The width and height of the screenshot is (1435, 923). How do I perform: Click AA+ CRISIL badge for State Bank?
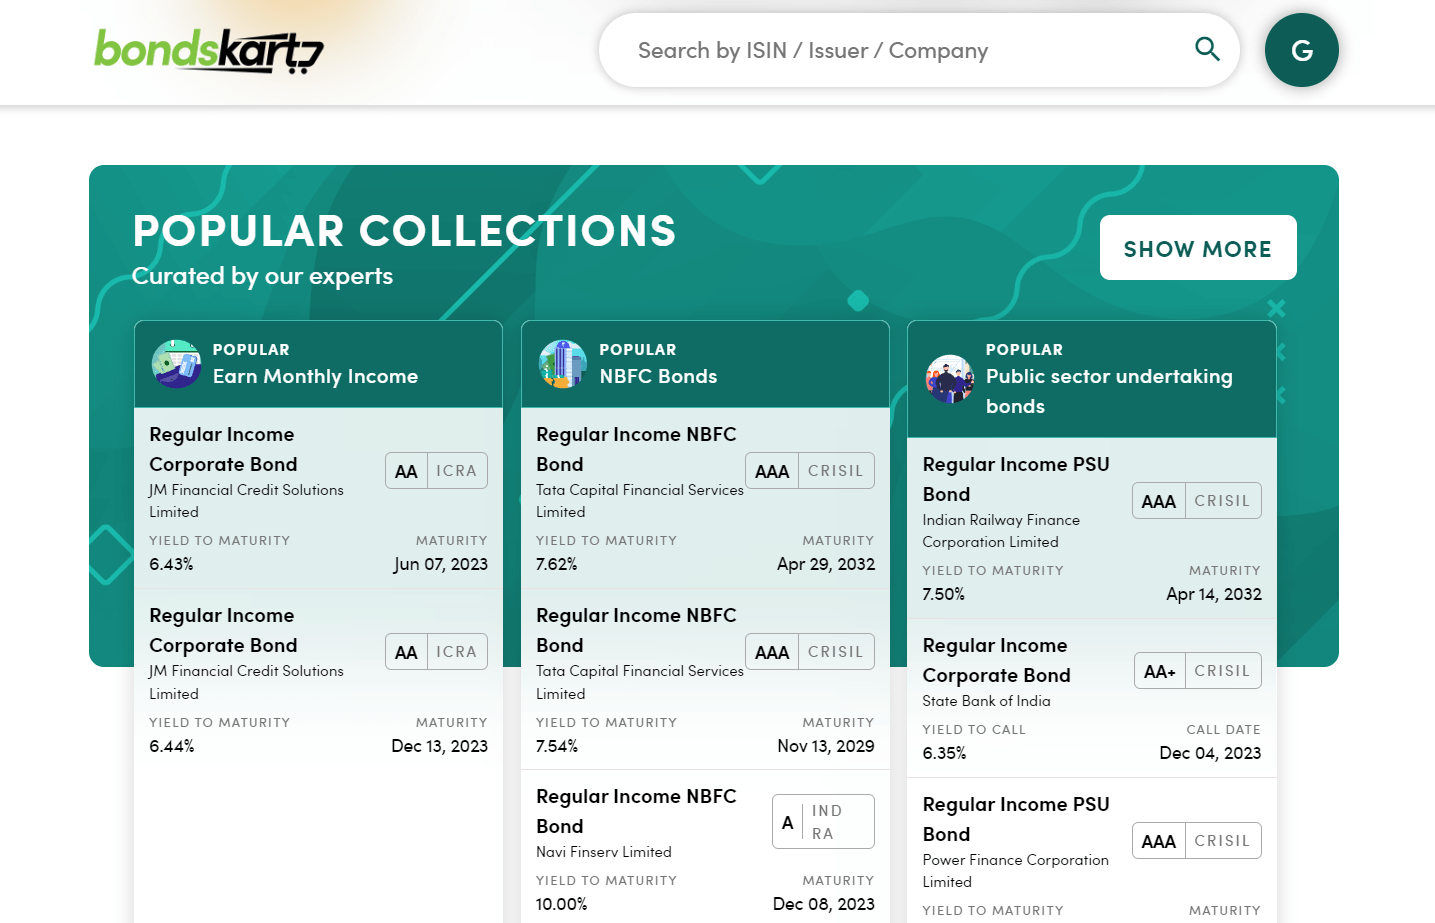(x=1198, y=671)
